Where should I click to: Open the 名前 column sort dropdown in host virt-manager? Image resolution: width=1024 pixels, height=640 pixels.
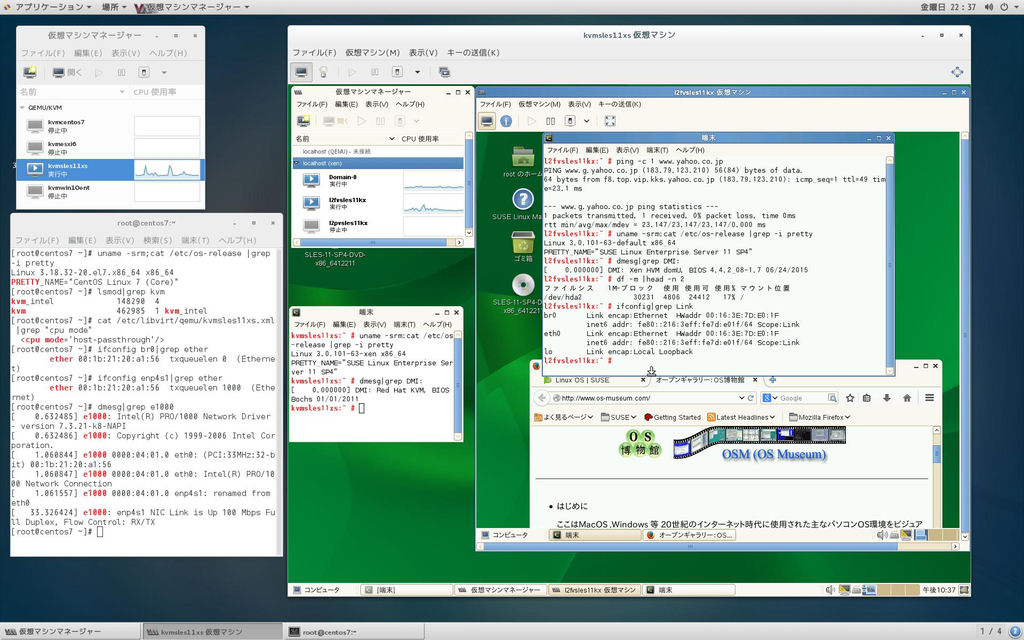[x=122, y=92]
